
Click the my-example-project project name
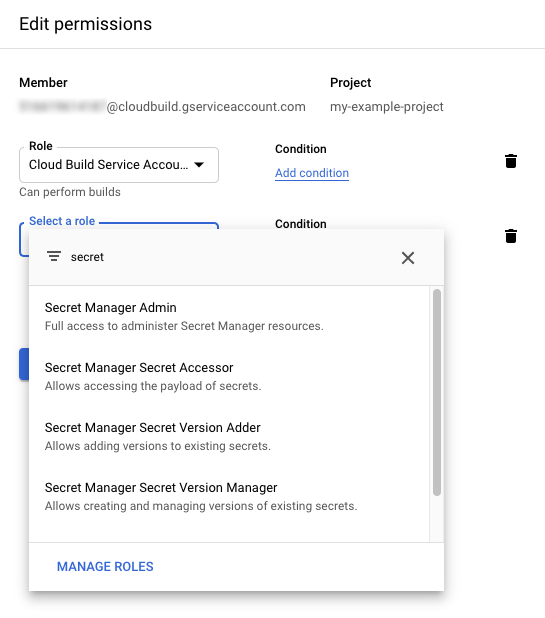pos(387,107)
